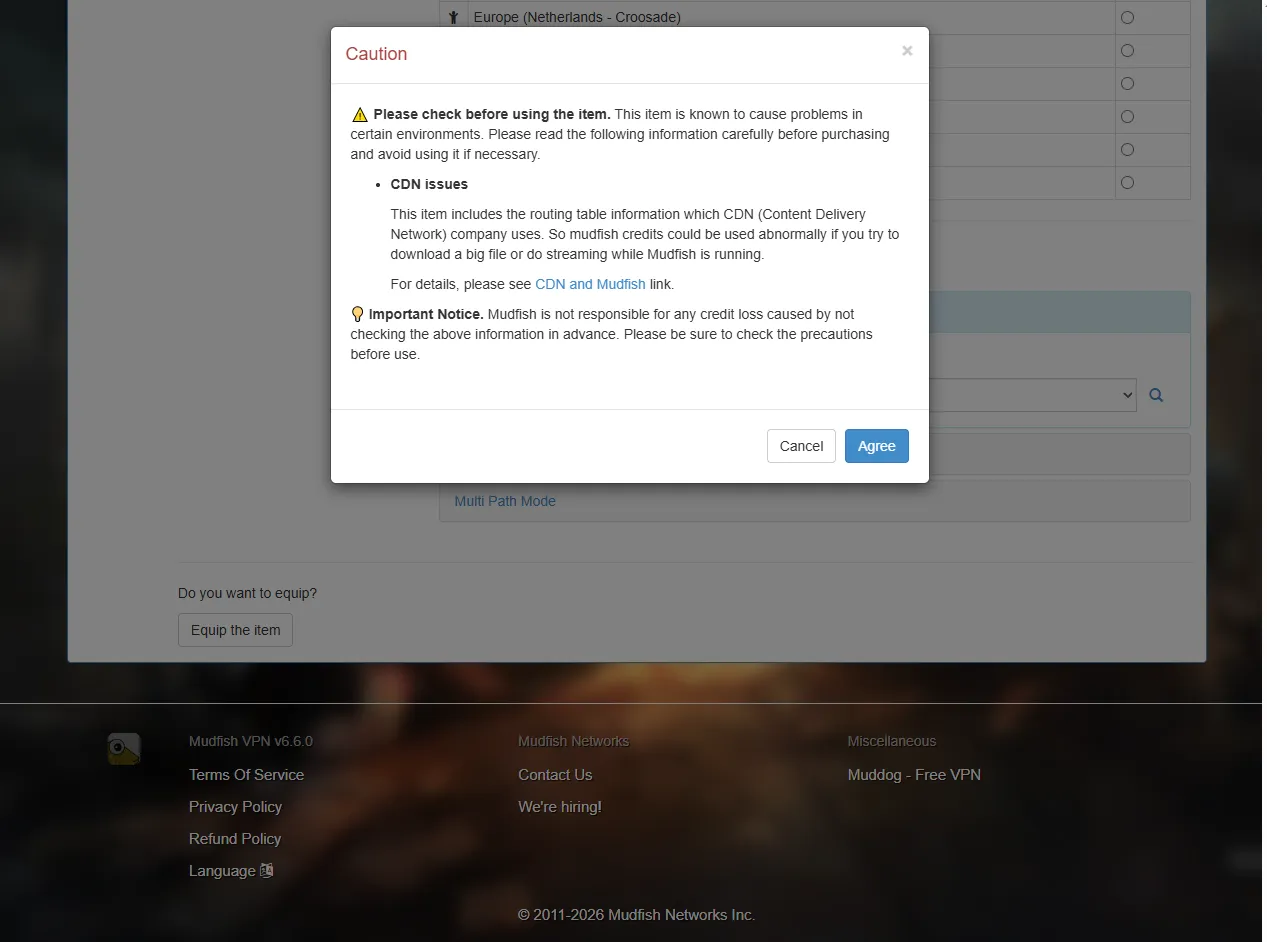1267x942 pixels.
Task: Click the Cancel button
Action: click(801, 446)
